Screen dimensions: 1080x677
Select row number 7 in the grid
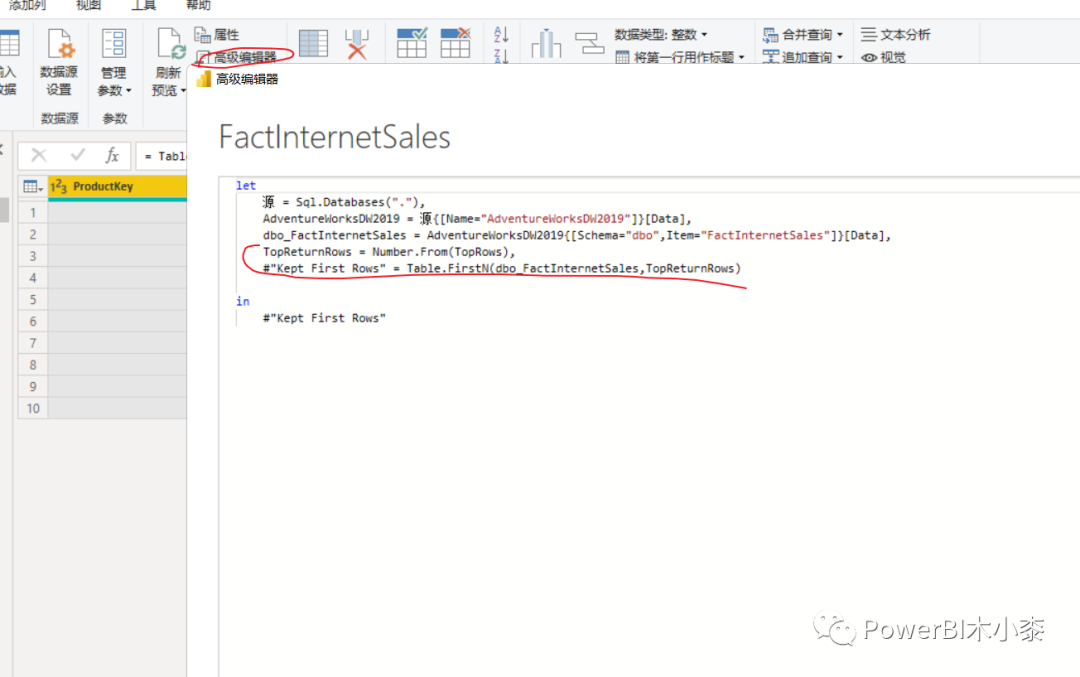coord(32,343)
